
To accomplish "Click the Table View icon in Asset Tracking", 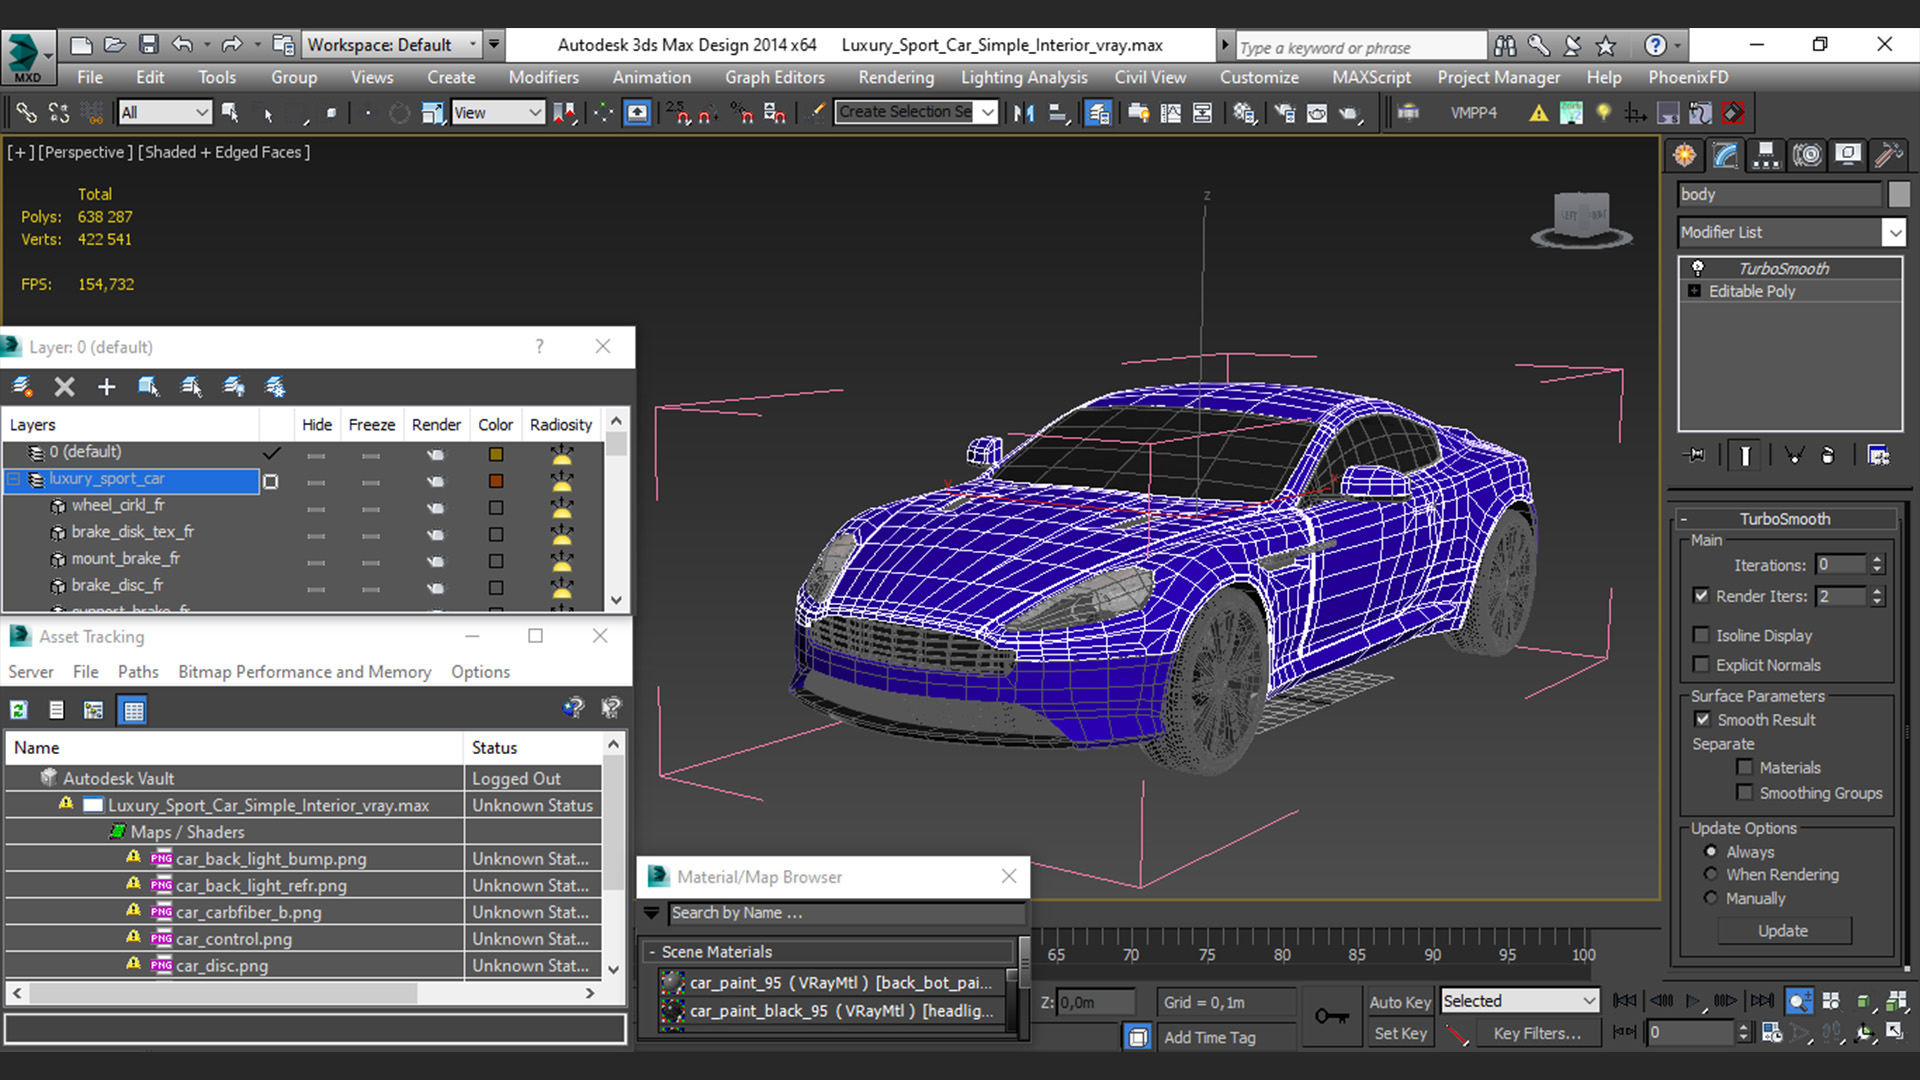I will pos(133,710).
